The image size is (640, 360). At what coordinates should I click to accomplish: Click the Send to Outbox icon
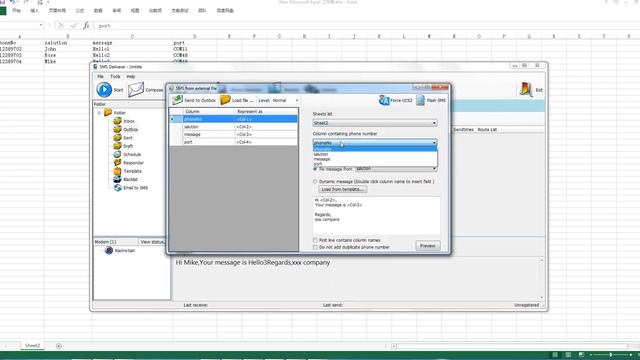click(x=177, y=100)
